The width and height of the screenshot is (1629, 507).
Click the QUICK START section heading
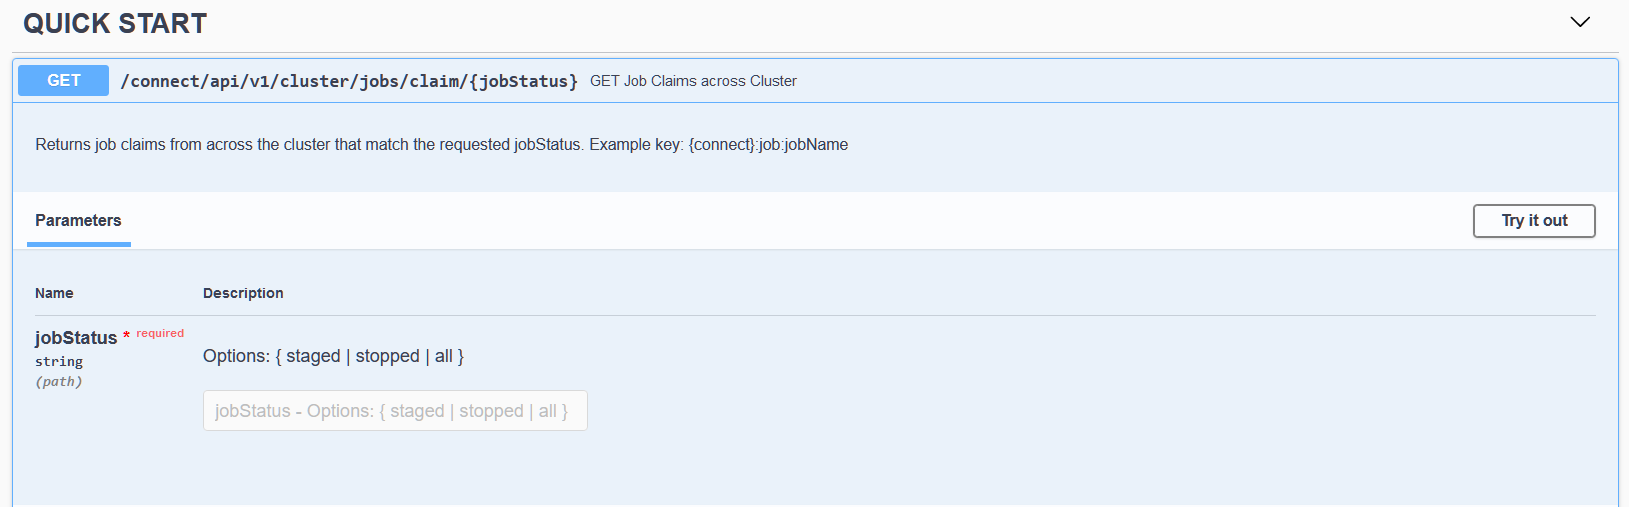click(x=115, y=23)
